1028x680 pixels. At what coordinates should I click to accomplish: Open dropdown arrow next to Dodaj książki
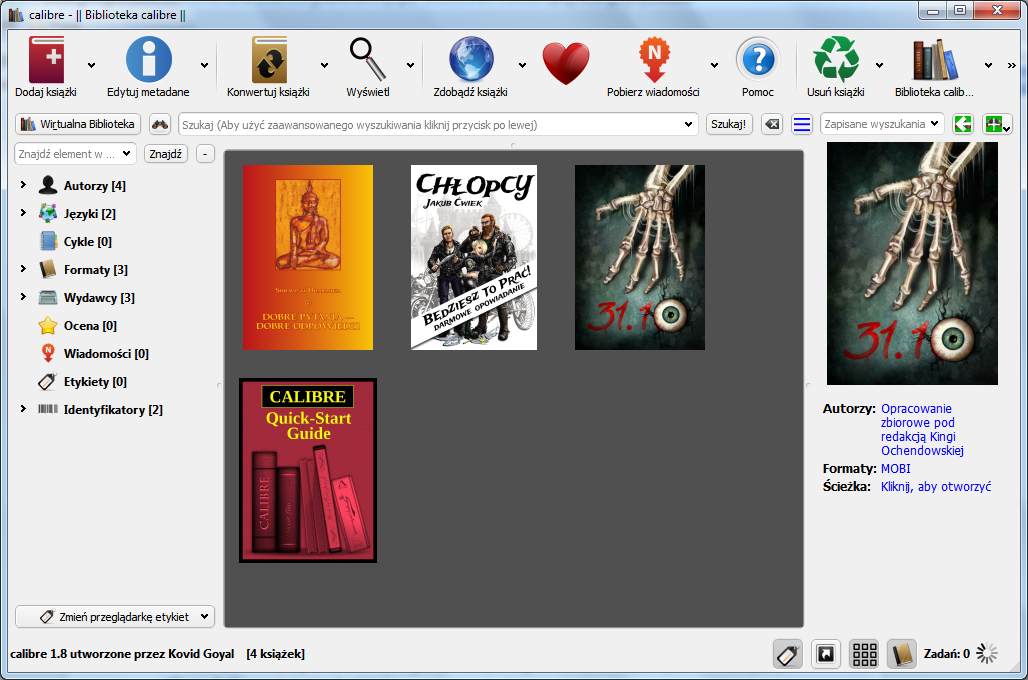pyautogui.click(x=91, y=65)
